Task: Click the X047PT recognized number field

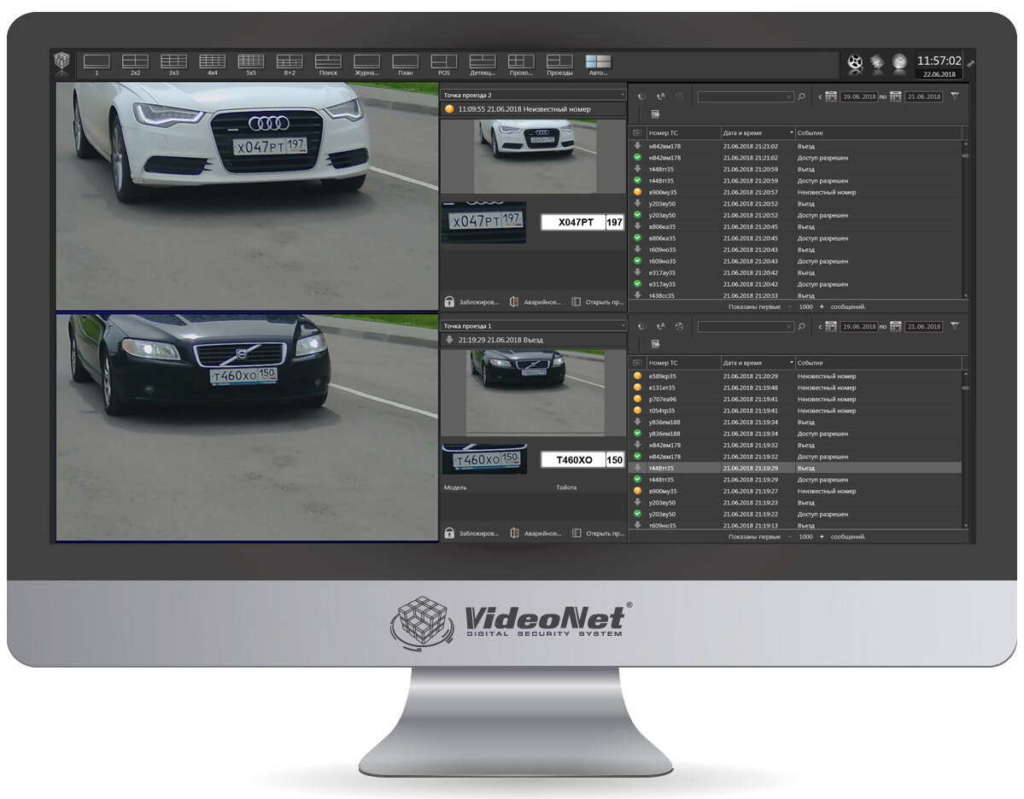Action: (573, 222)
